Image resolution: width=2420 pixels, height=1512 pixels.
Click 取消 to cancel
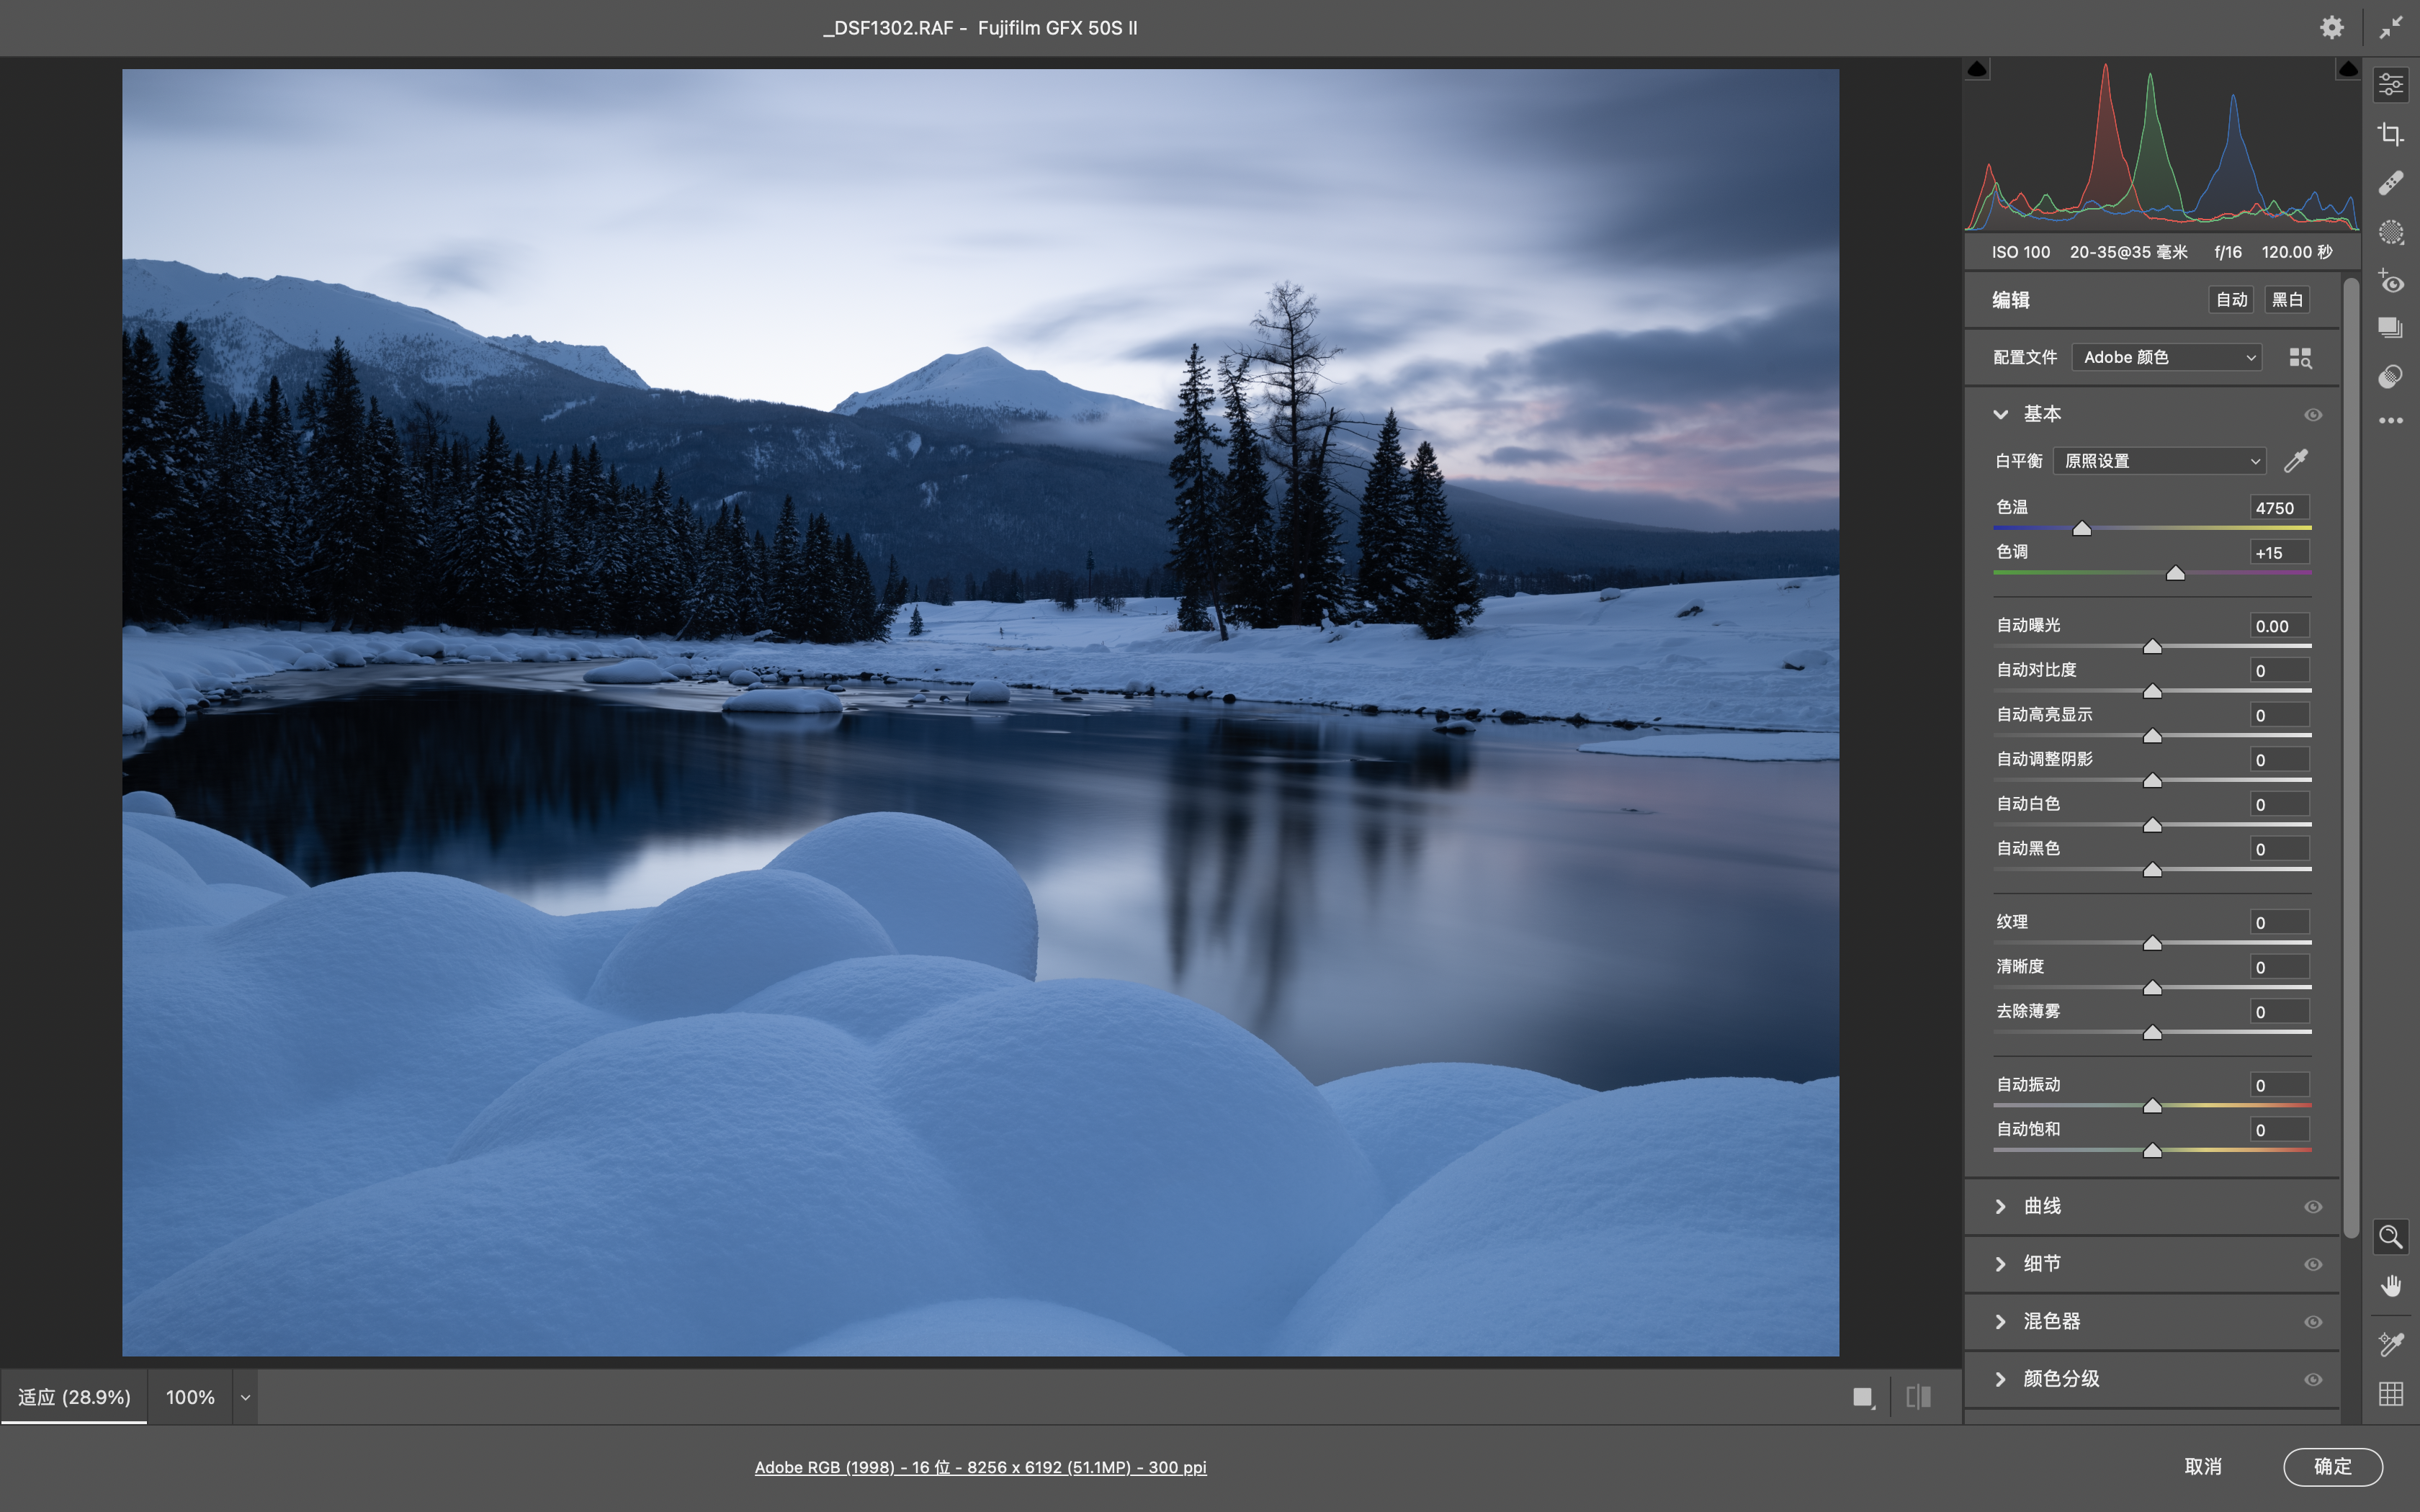pyautogui.click(x=2203, y=1467)
